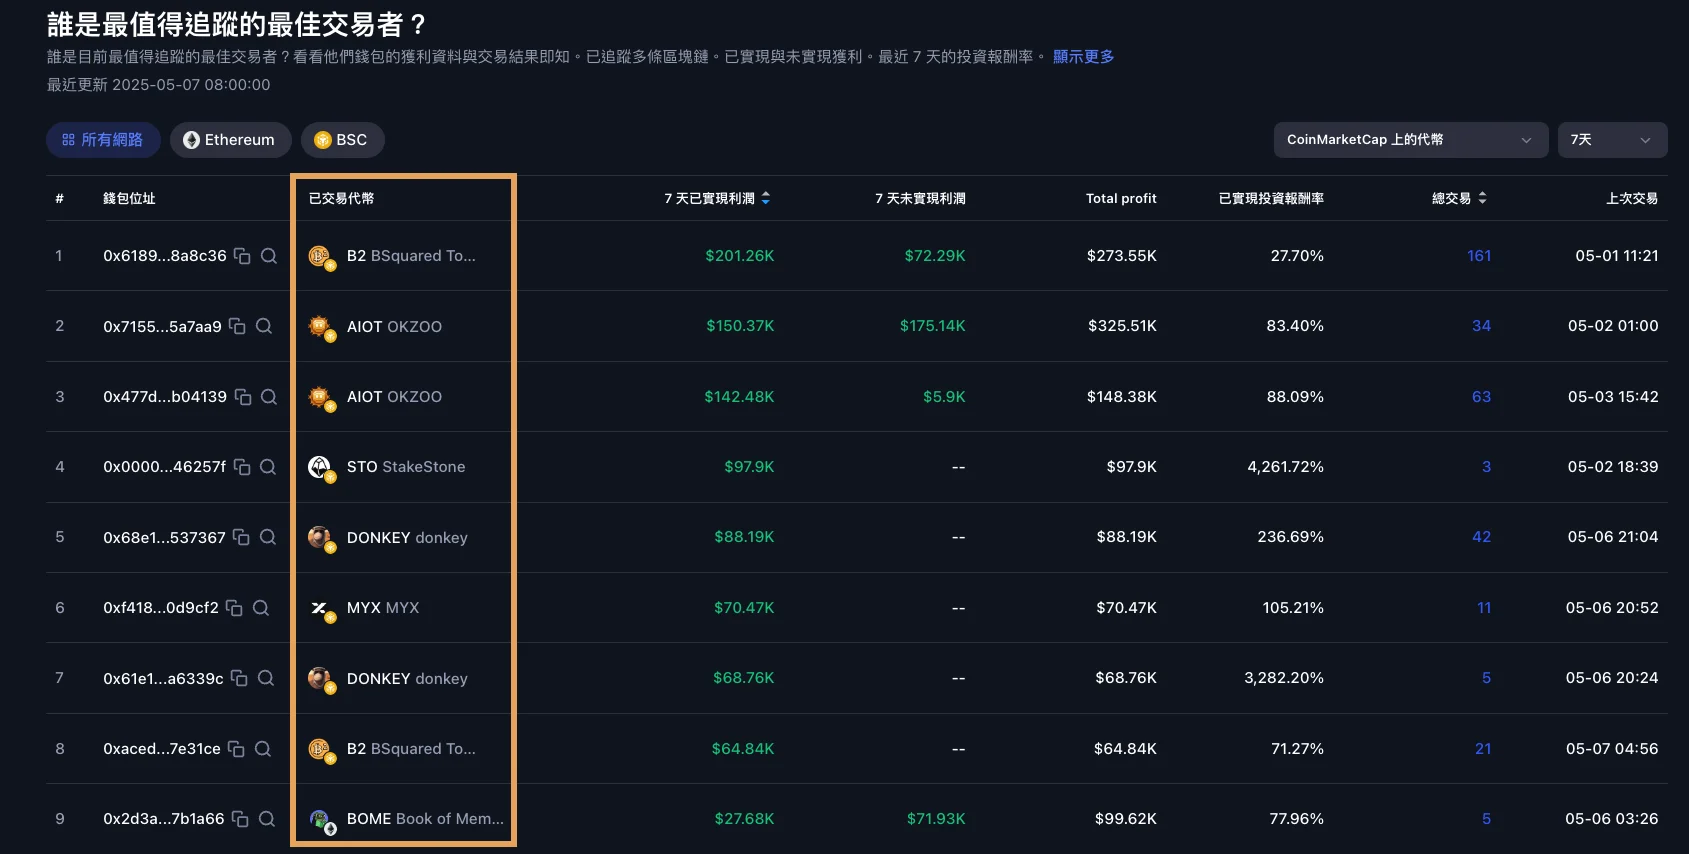The width and height of the screenshot is (1689, 854).
Task: Click magnifier icon beside 0xaced...7e31ce
Action: pyautogui.click(x=263, y=749)
